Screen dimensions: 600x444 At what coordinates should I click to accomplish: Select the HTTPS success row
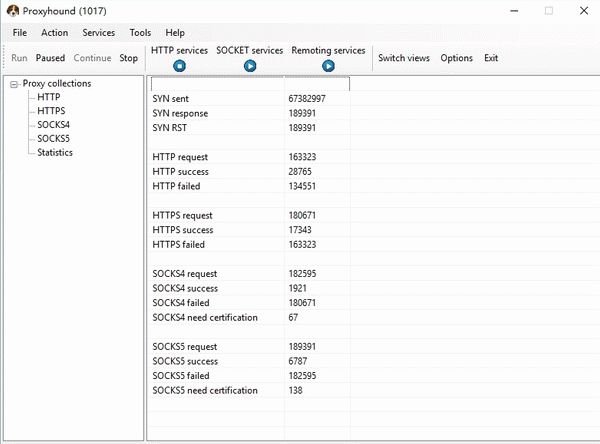pos(250,230)
